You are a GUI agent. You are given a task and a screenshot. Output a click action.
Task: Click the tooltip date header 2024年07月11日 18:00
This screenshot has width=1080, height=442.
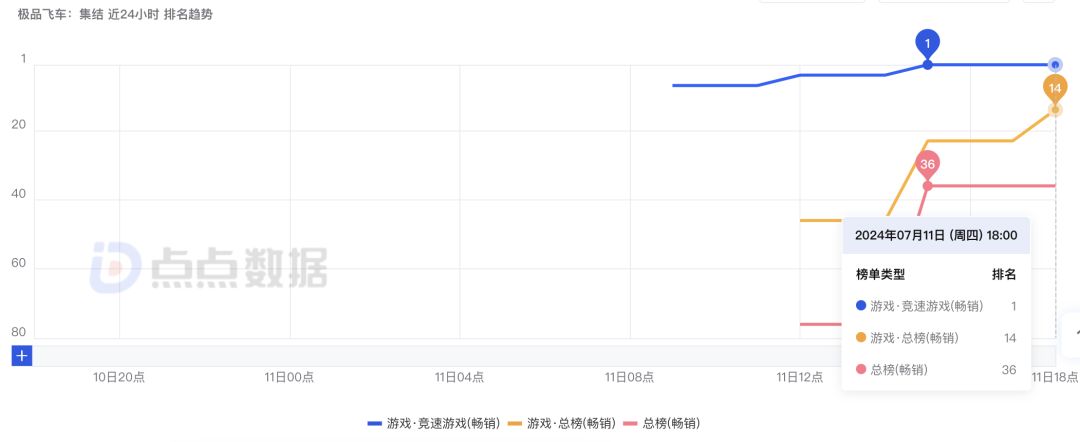click(935, 235)
